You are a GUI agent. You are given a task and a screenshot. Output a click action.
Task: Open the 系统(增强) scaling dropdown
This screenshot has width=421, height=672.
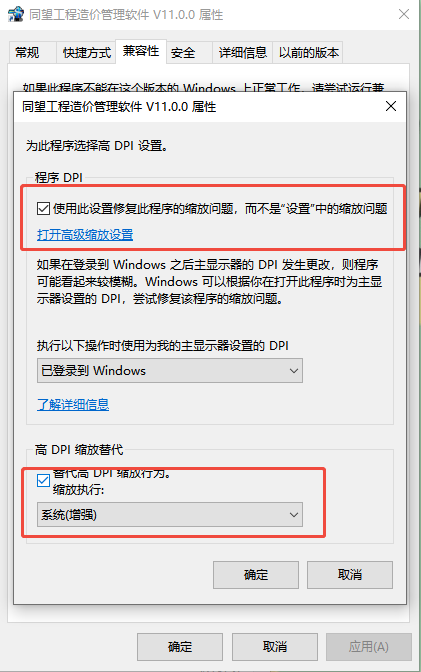tap(170, 515)
